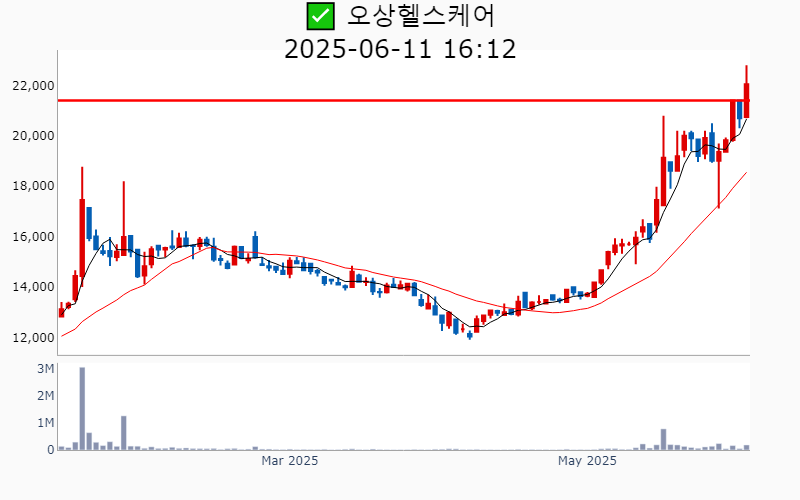Click the timestamp 2025-06-11 16:12
The height and width of the screenshot is (500, 800).
coord(400,49)
